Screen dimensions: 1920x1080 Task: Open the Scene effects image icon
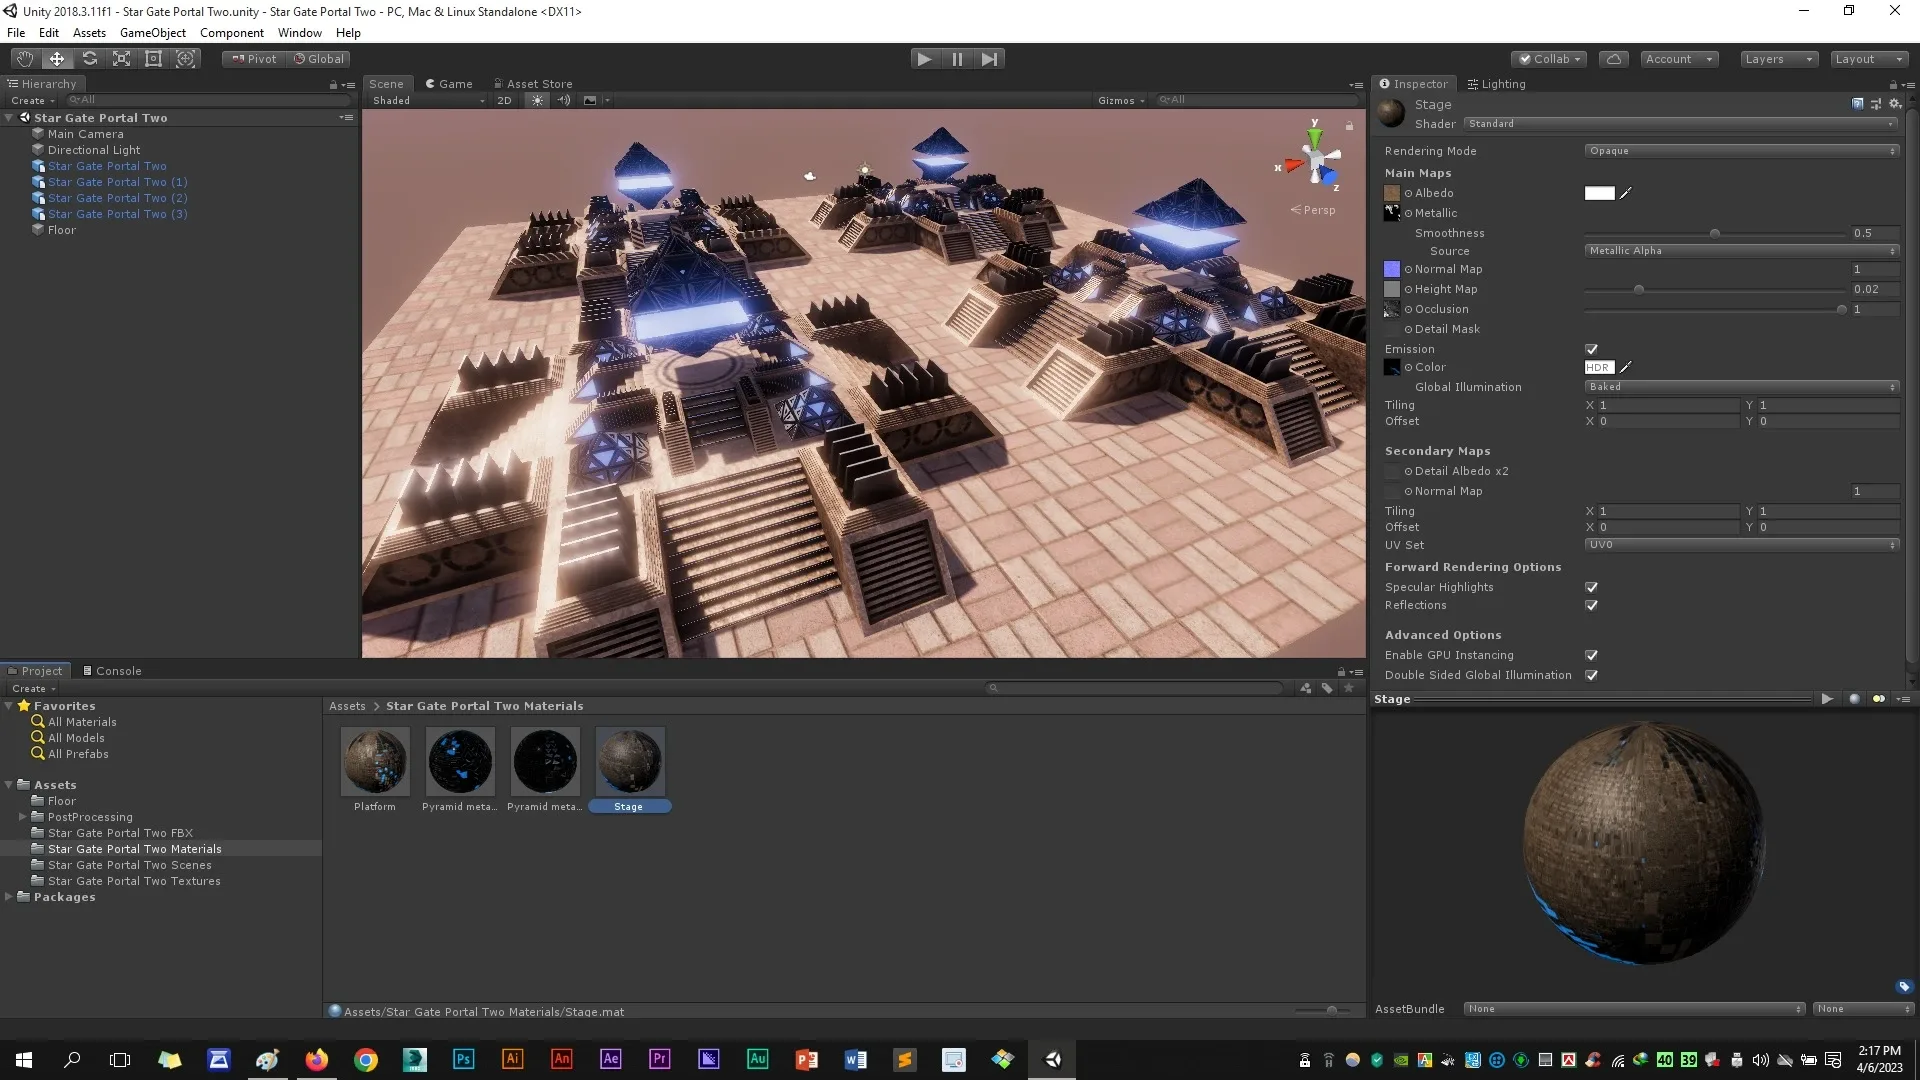590,100
